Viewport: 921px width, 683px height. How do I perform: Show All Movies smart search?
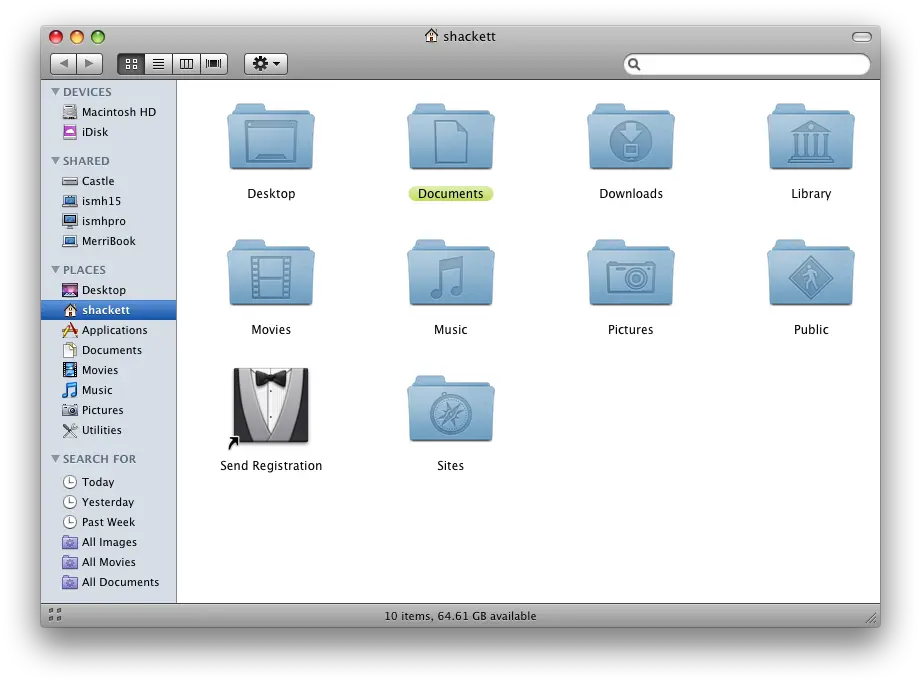pos(109,561)
